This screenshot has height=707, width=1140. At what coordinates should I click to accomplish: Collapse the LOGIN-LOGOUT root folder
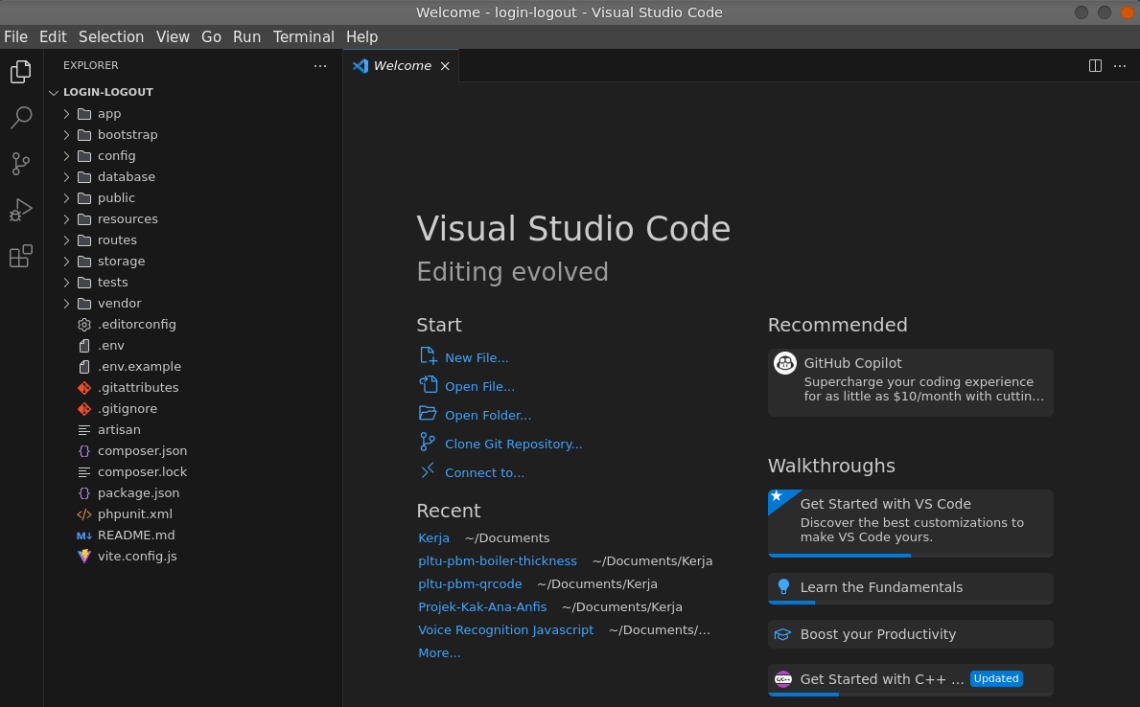(54, 92)
